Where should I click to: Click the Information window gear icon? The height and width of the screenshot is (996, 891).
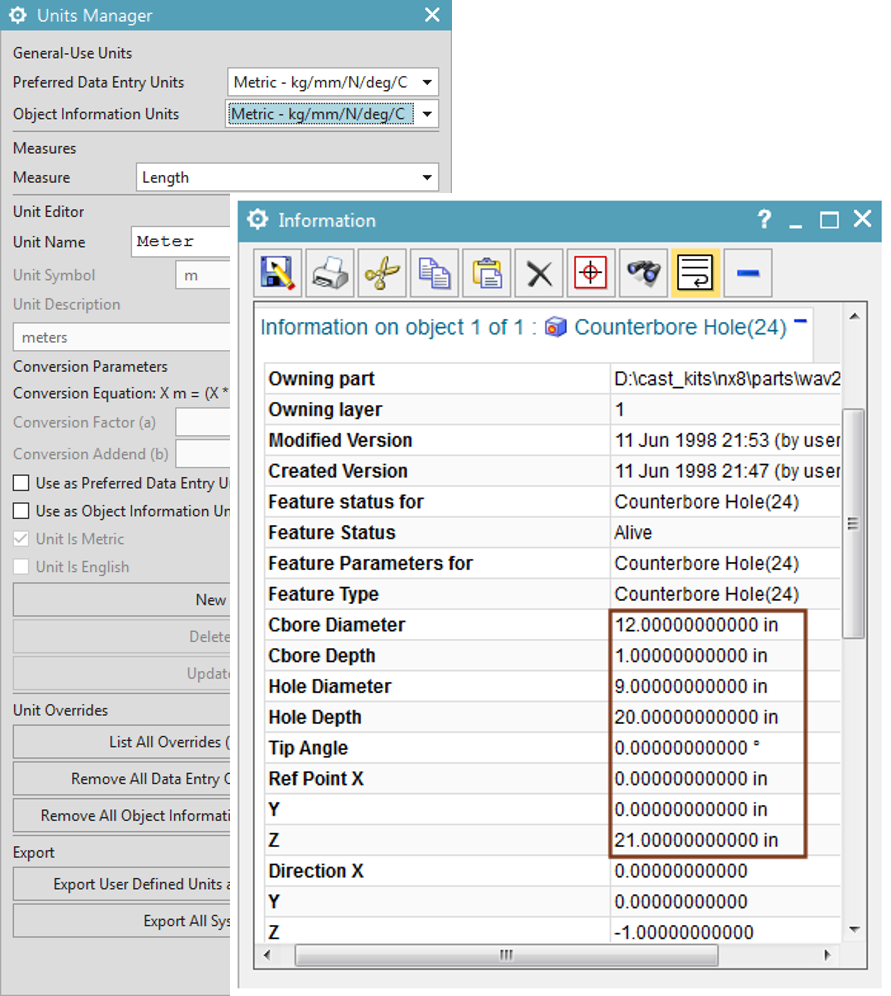coord(257,220)
